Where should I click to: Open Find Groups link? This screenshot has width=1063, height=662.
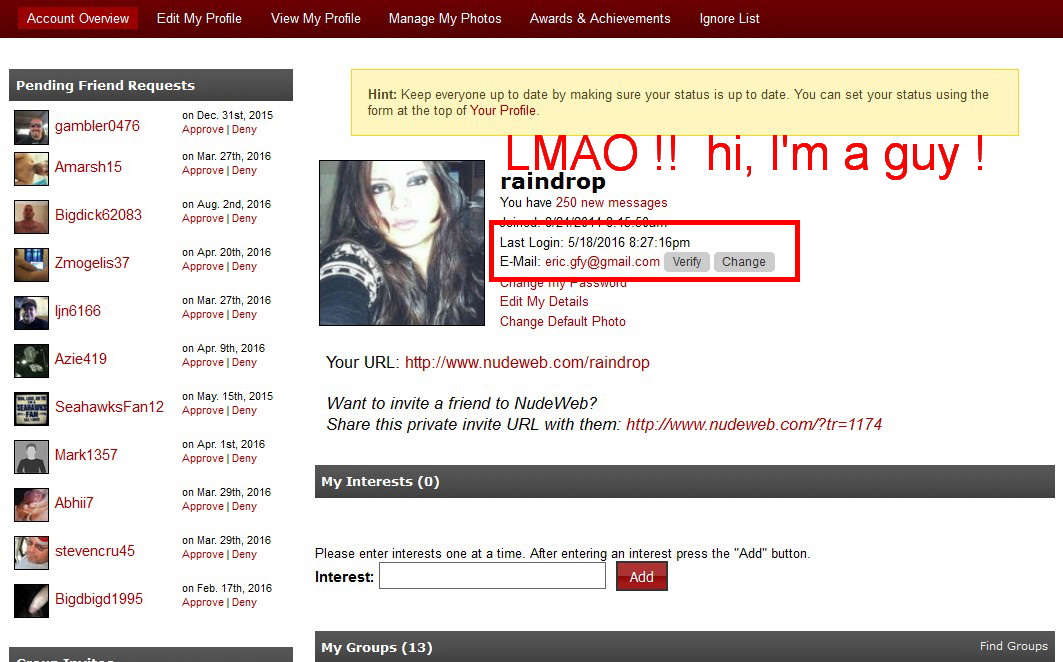click(x=1013, y=646)
